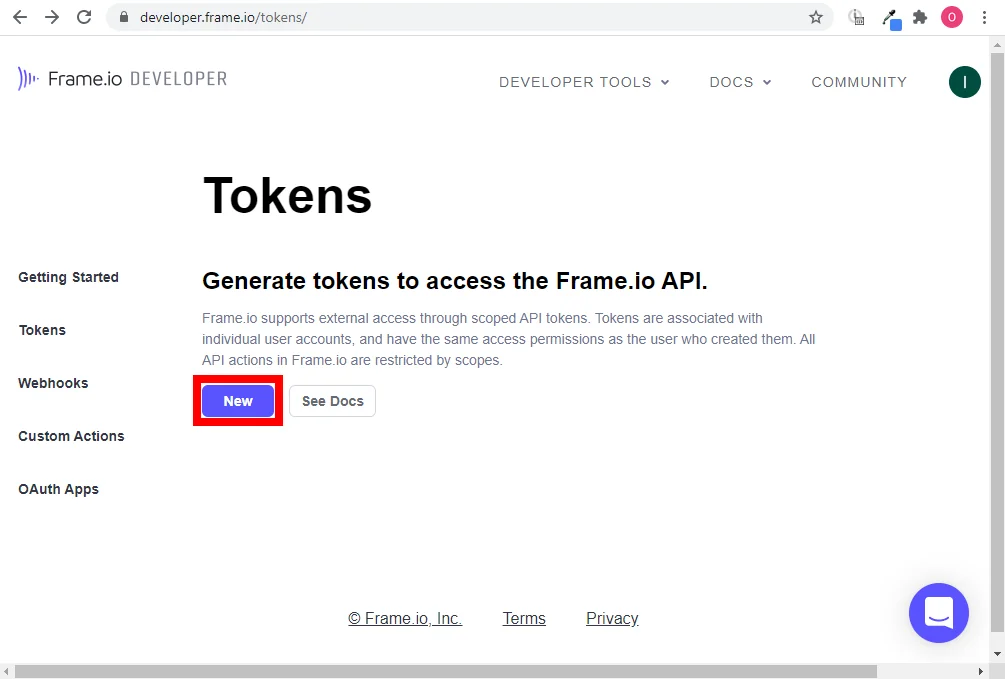Click the vertical scrollbar down arrow
The image size is (1005, 679).
(x=997, y=654)
